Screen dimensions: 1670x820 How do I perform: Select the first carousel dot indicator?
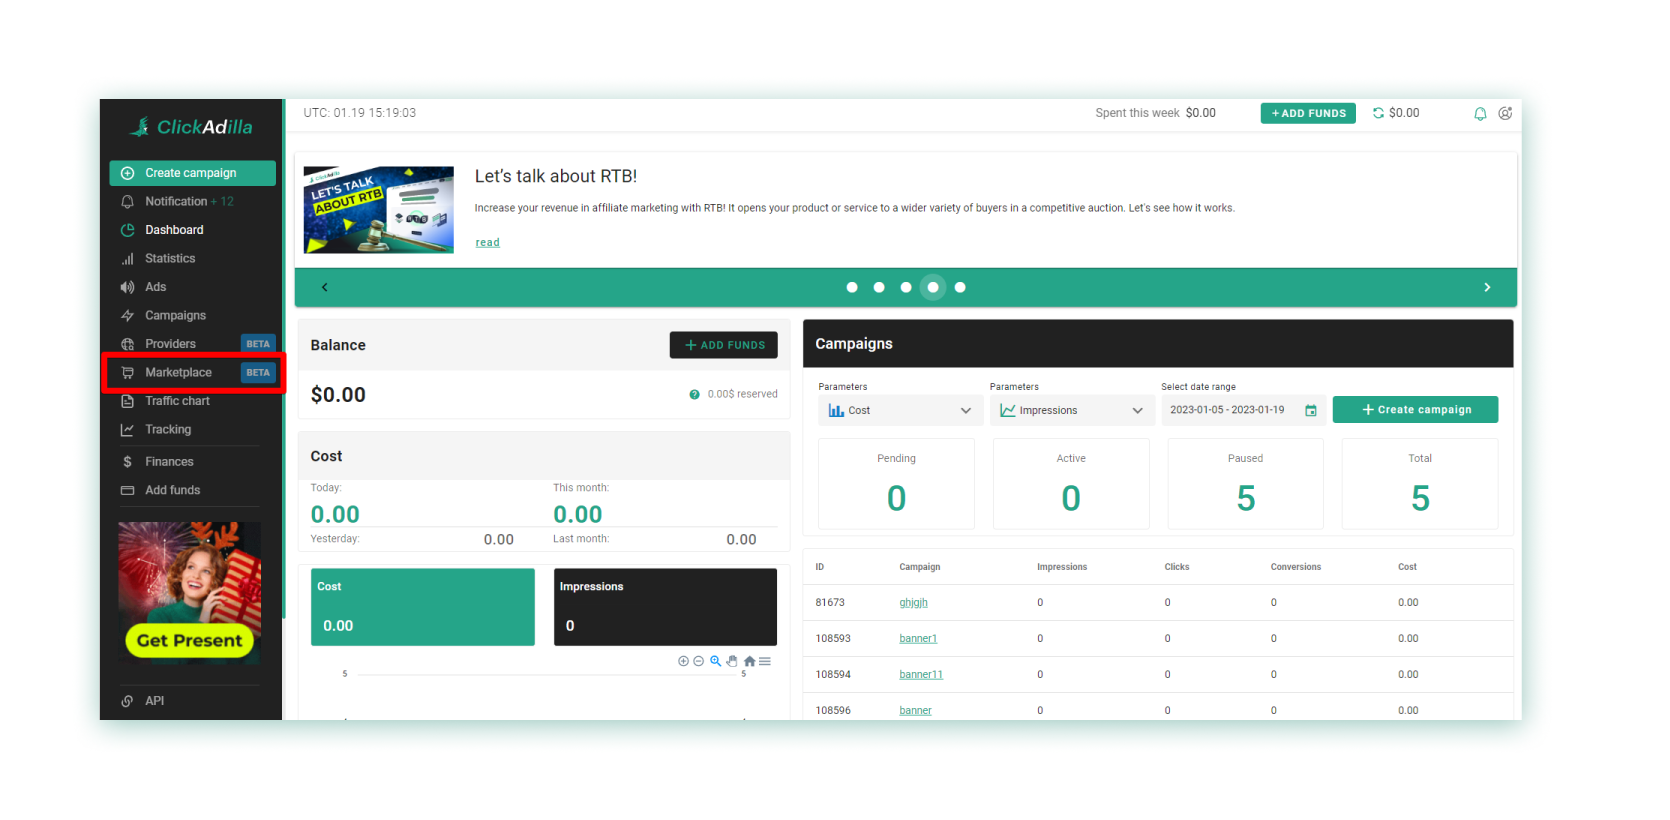pos(852,287)
